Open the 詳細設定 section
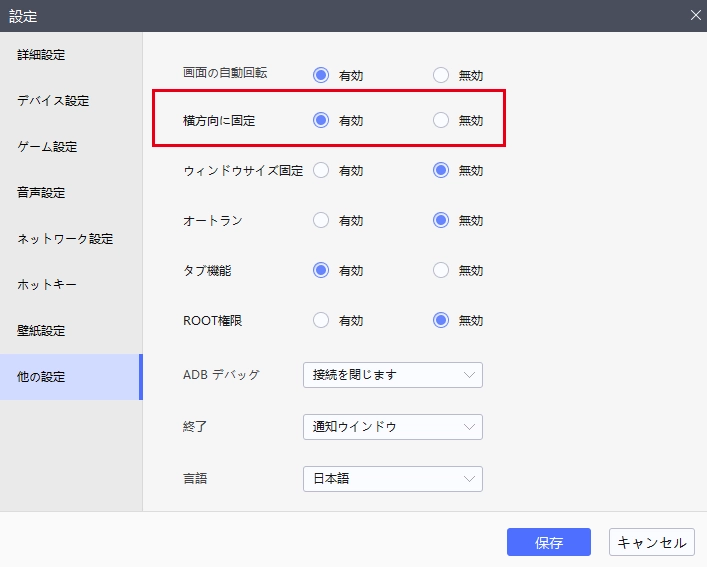Screen dimensions: 707x567 [x=71, y=55]
